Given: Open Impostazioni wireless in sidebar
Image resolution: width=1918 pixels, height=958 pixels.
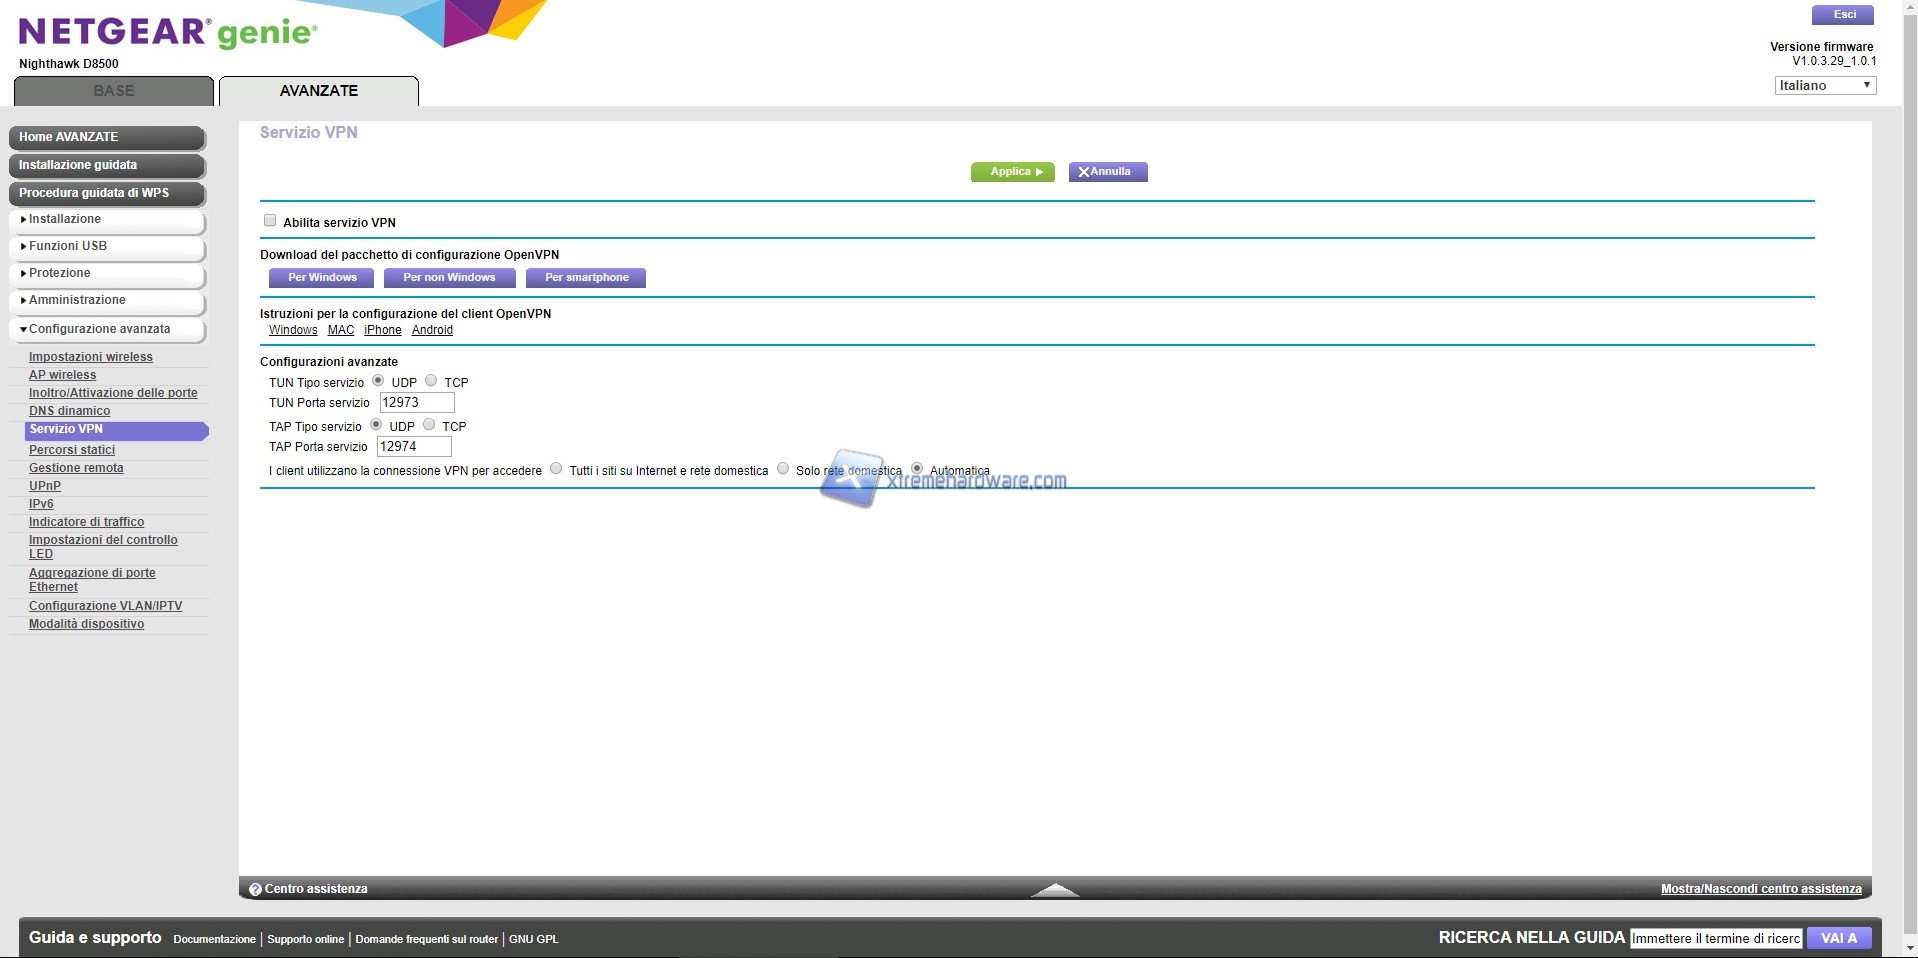Looking at the screenshot, I should point(91,357).
